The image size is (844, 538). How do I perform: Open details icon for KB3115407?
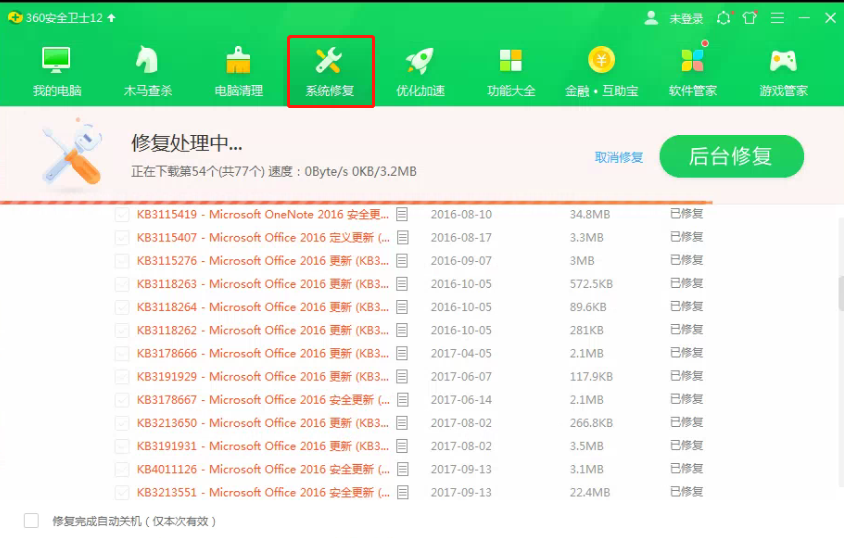pos(402,237)
